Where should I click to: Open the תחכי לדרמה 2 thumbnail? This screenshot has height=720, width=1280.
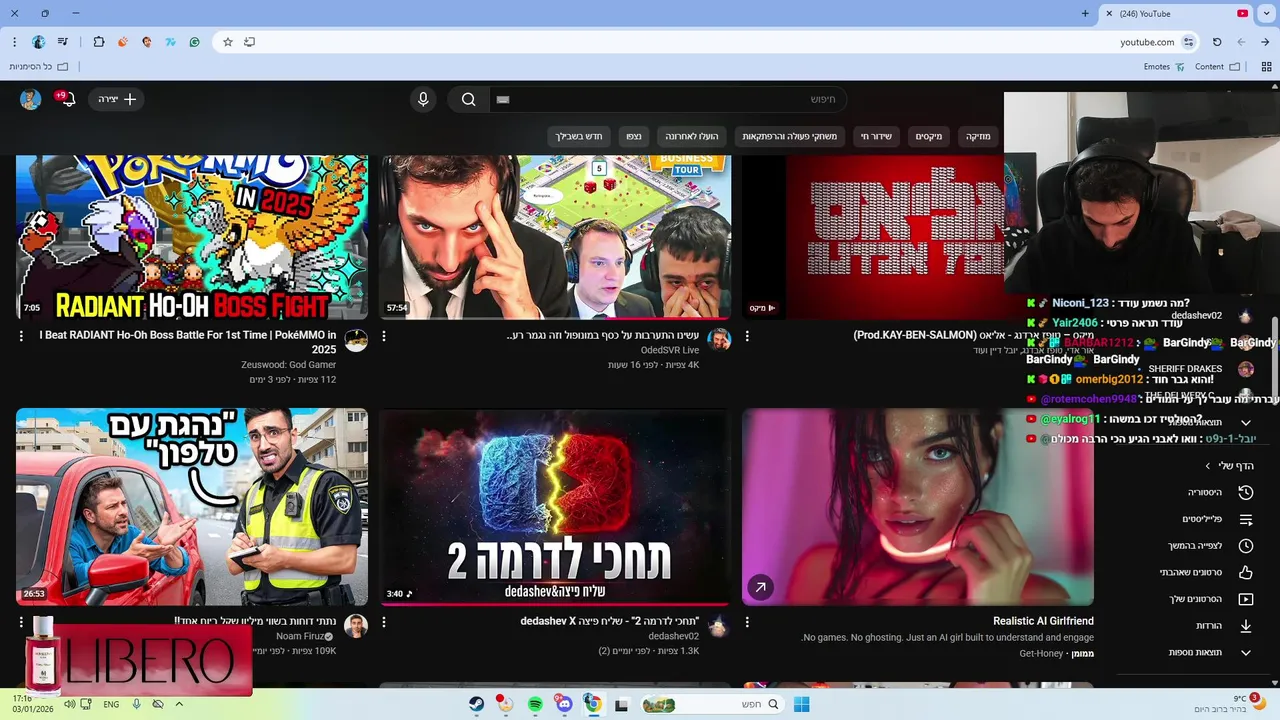pyautogui.click(x=555, y=507)
